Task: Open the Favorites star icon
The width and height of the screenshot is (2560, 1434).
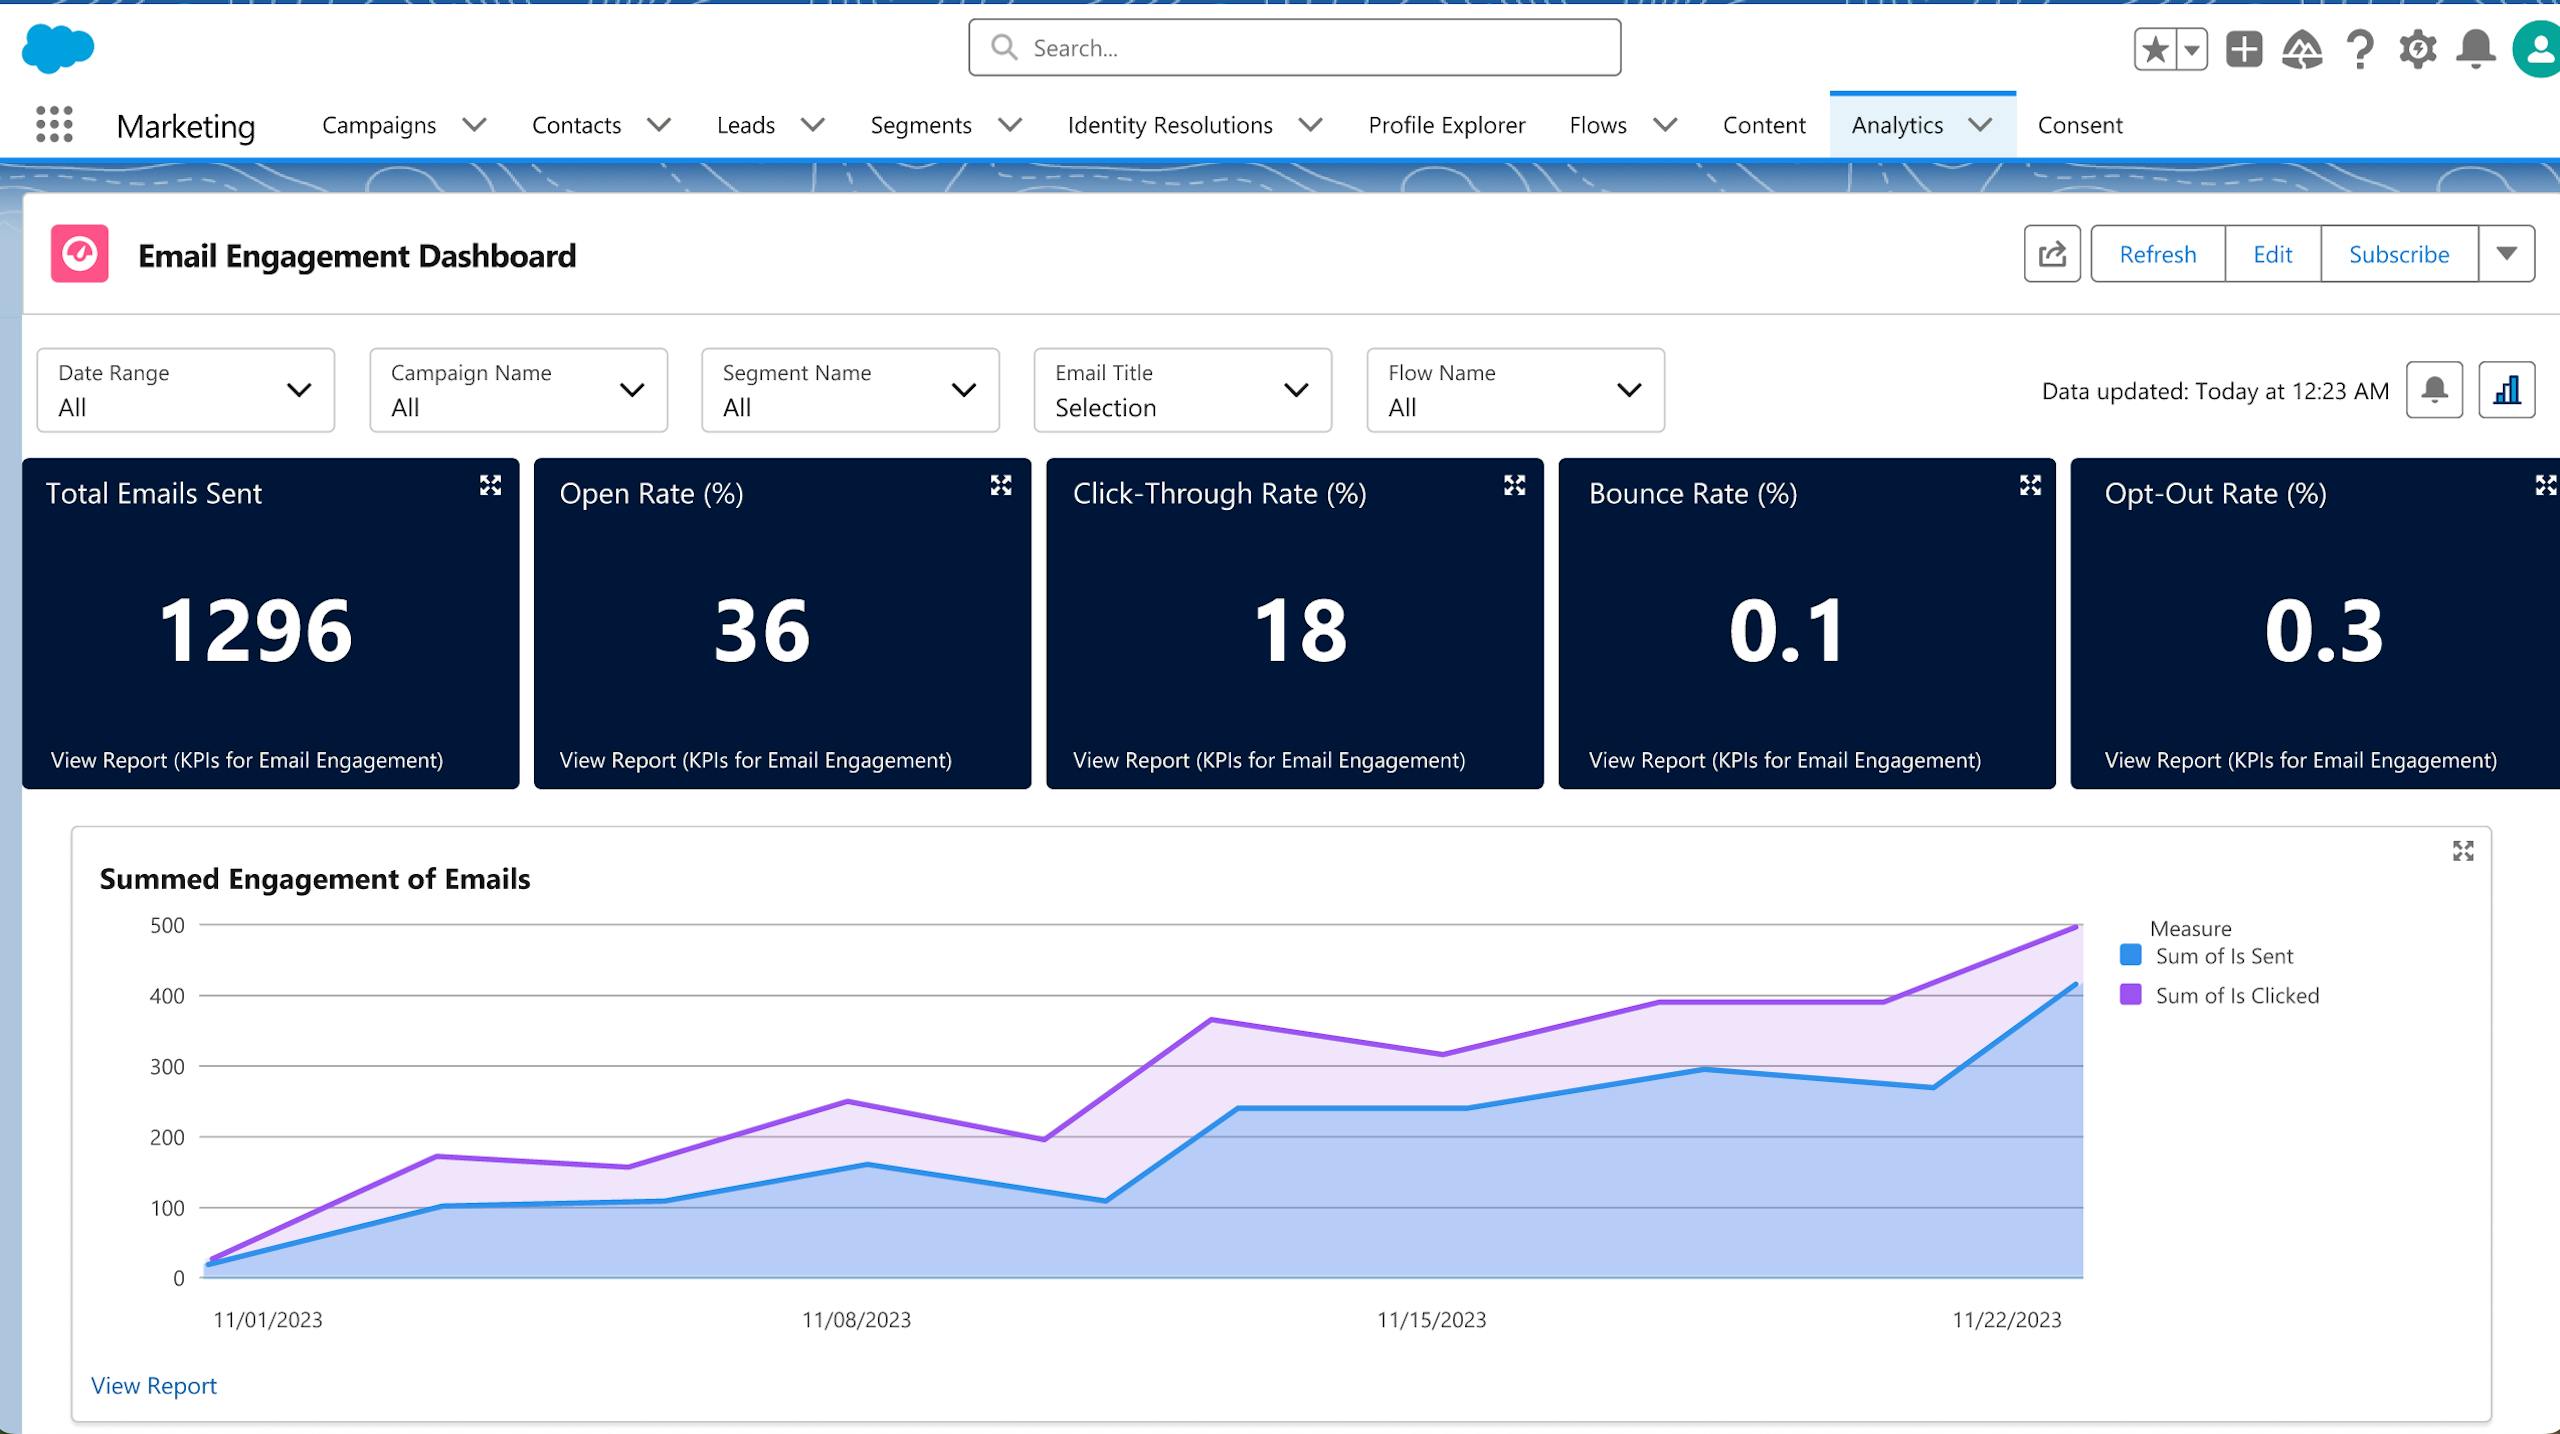Action: pos(2155,49)
